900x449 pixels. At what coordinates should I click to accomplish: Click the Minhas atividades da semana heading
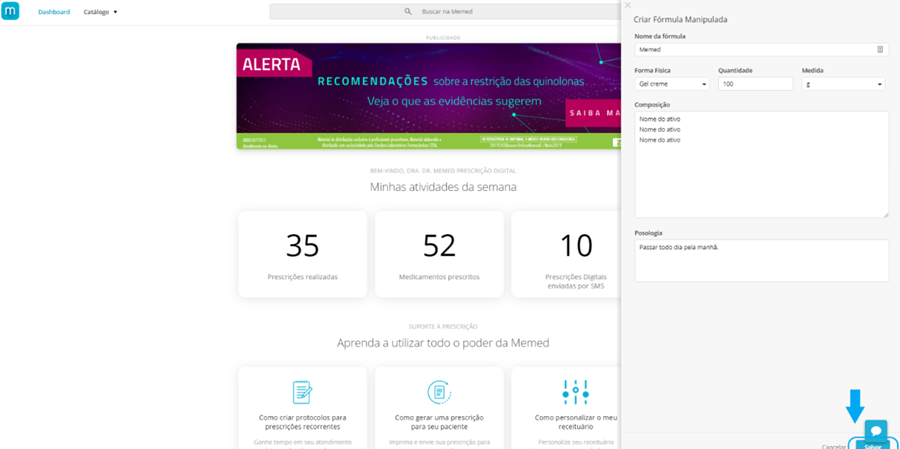[x=443, y=187]
